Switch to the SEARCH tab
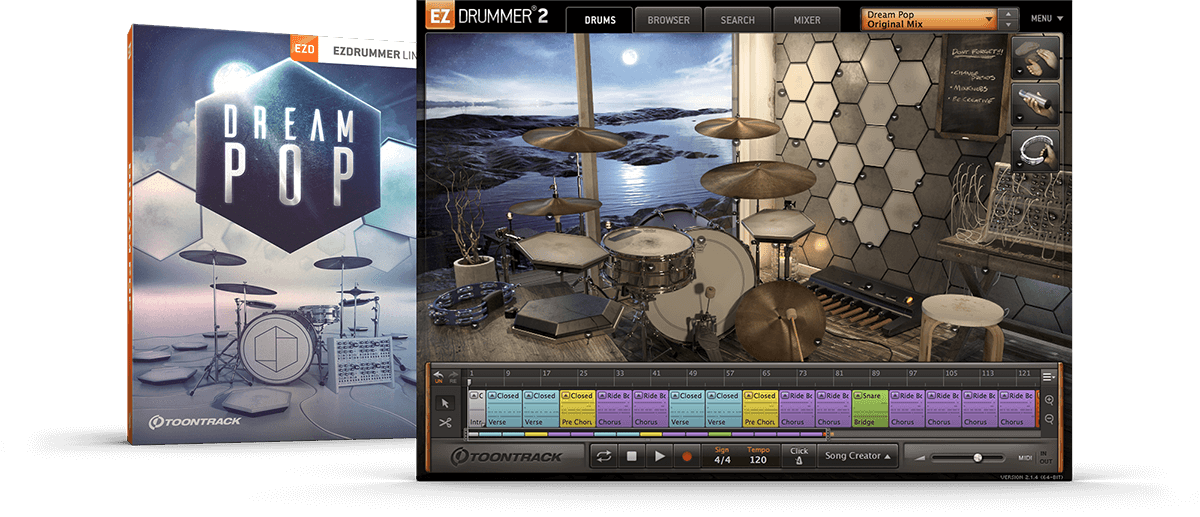 pos(737,20)
